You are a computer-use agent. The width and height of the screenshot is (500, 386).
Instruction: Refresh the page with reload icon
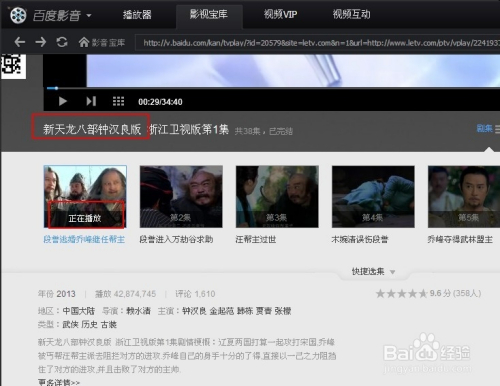click(x=62, y=42)
